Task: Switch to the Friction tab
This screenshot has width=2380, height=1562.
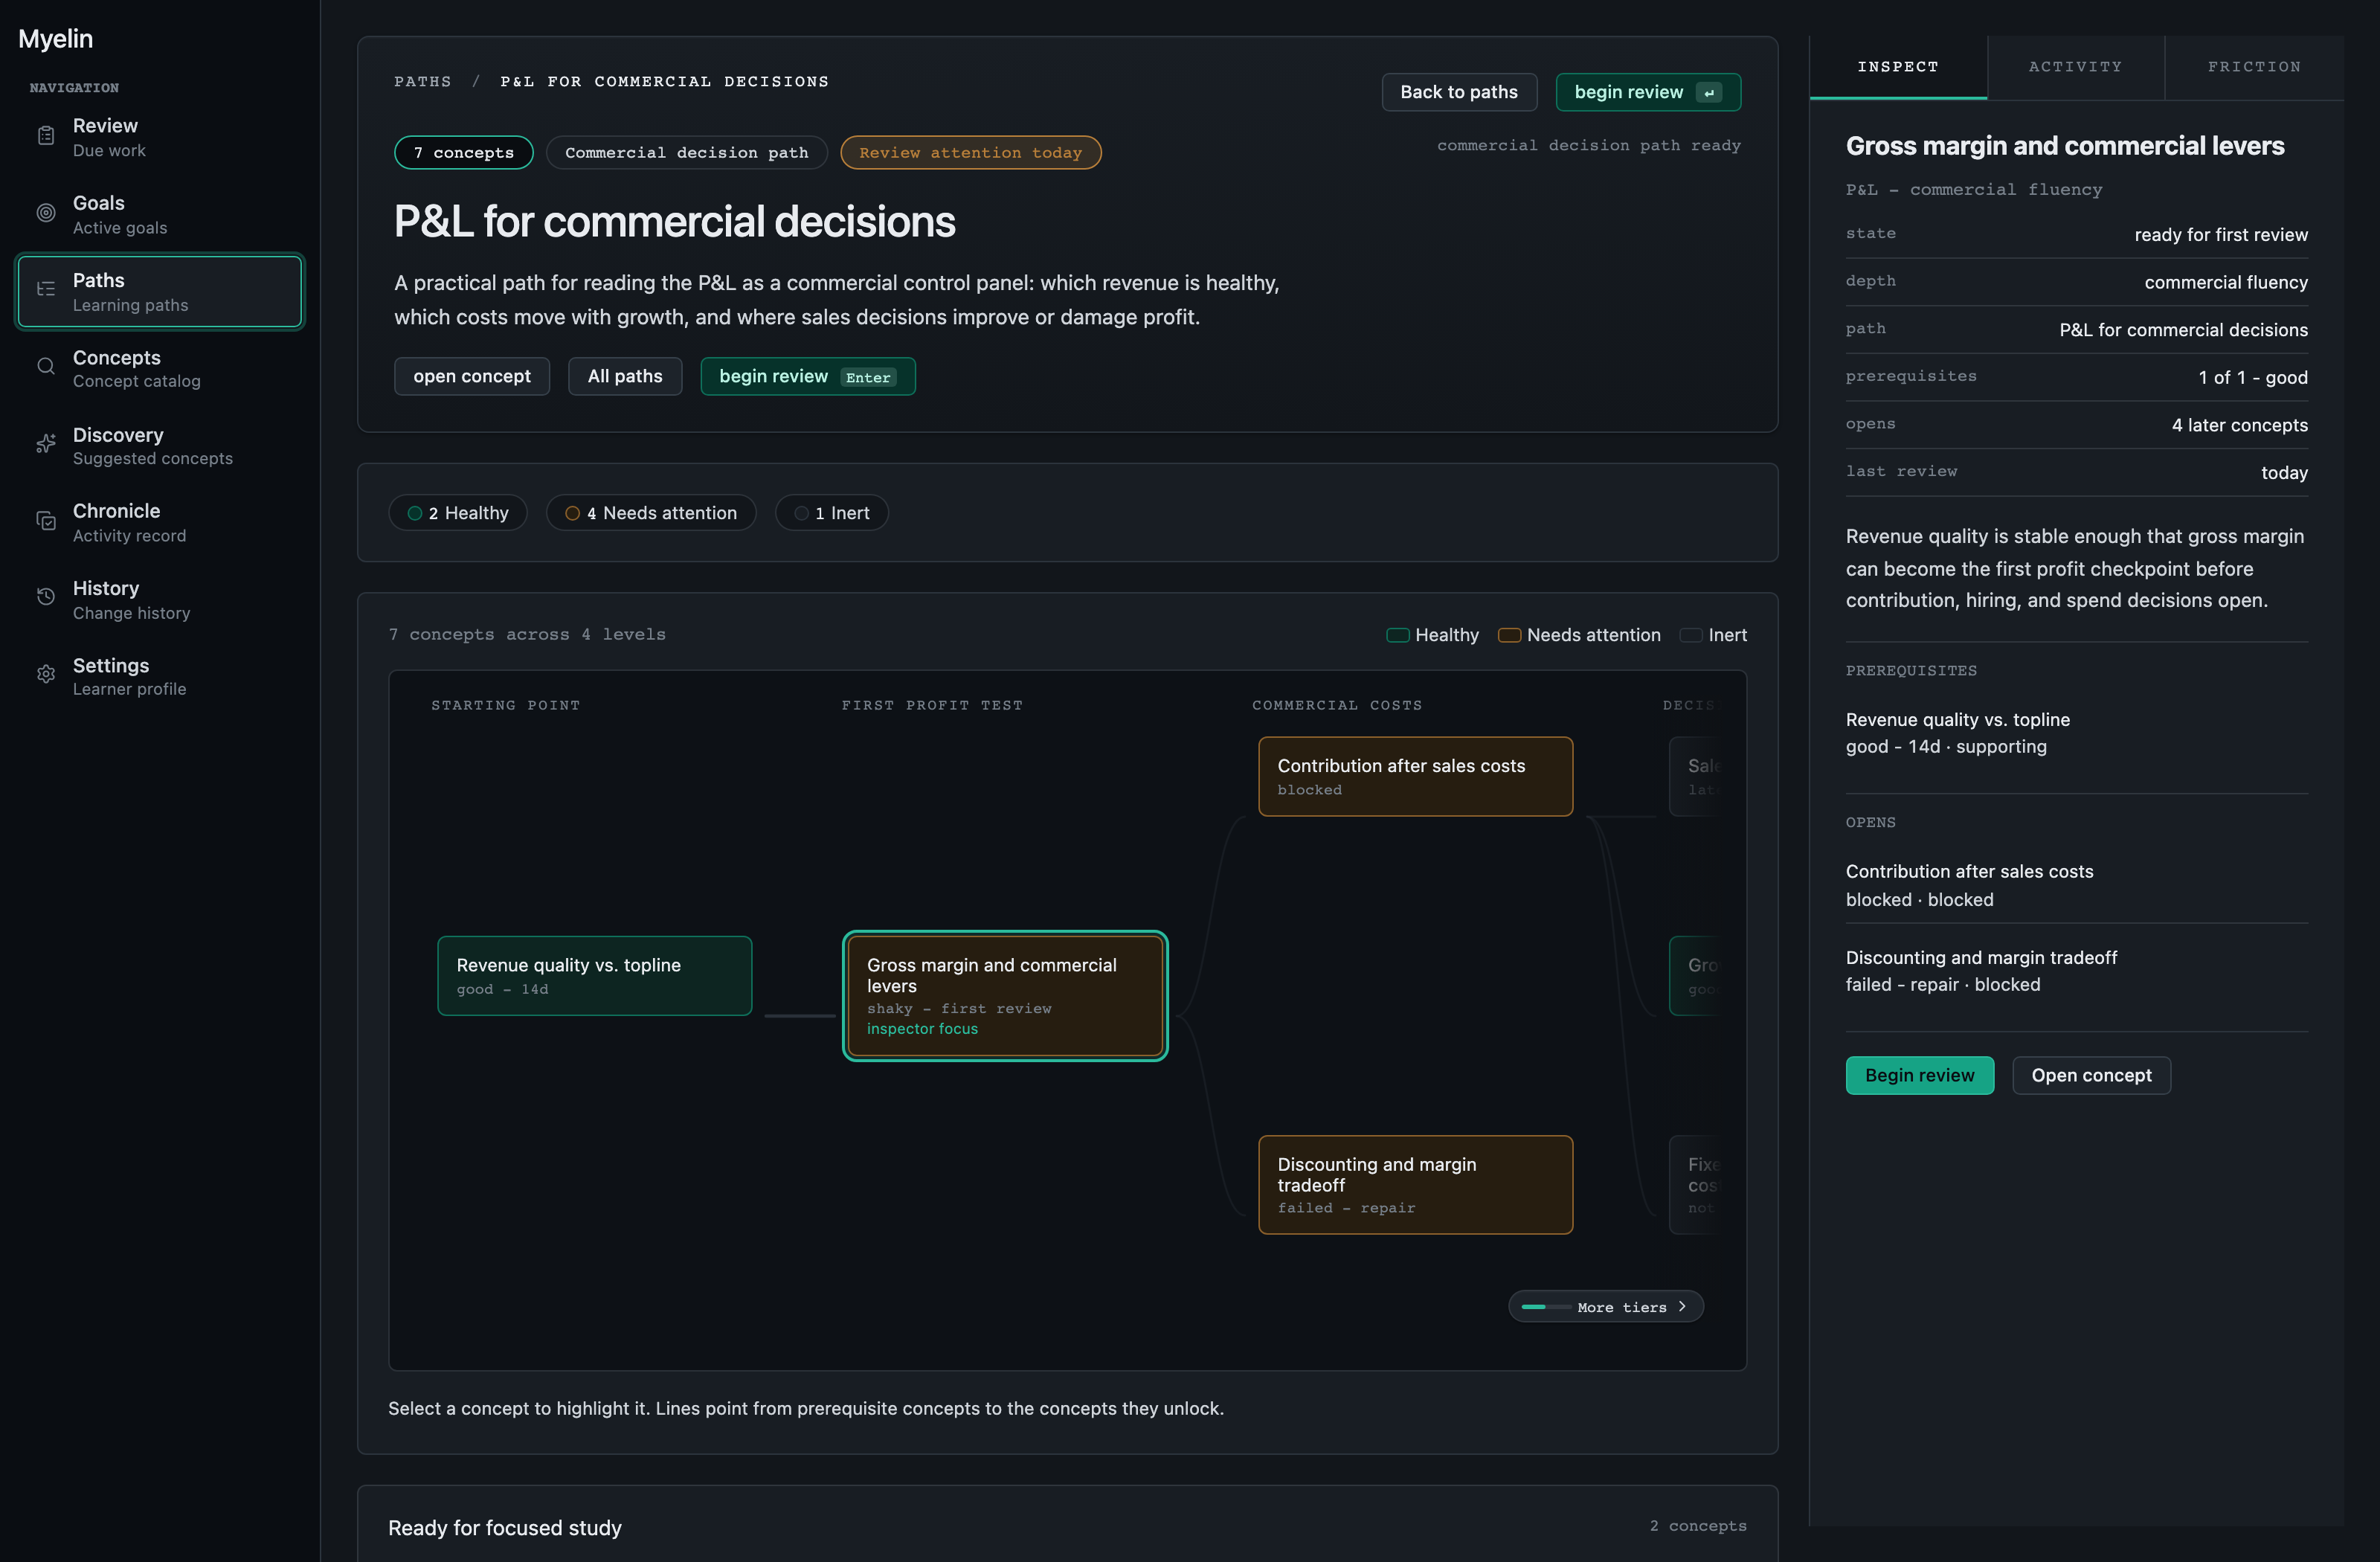Action: 2254,67
